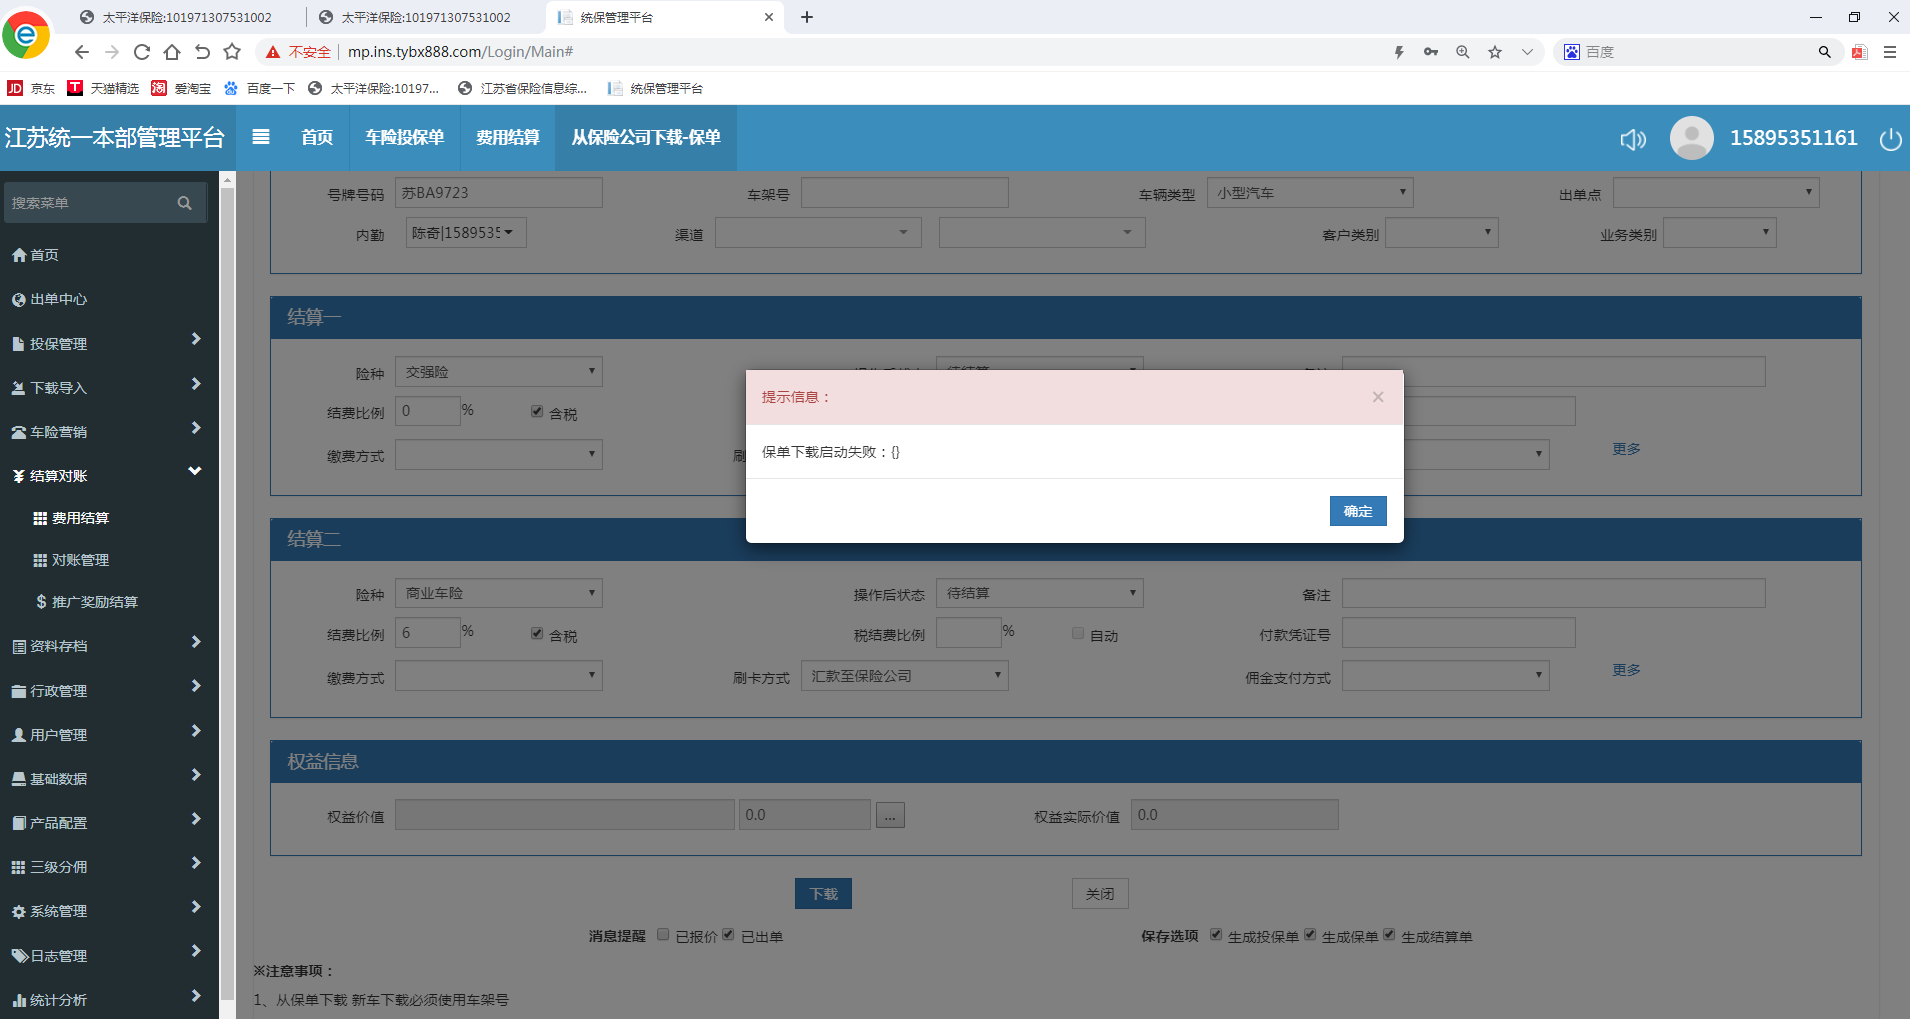
Task: Confirm the dialog with 确定
Action: 1358,511
